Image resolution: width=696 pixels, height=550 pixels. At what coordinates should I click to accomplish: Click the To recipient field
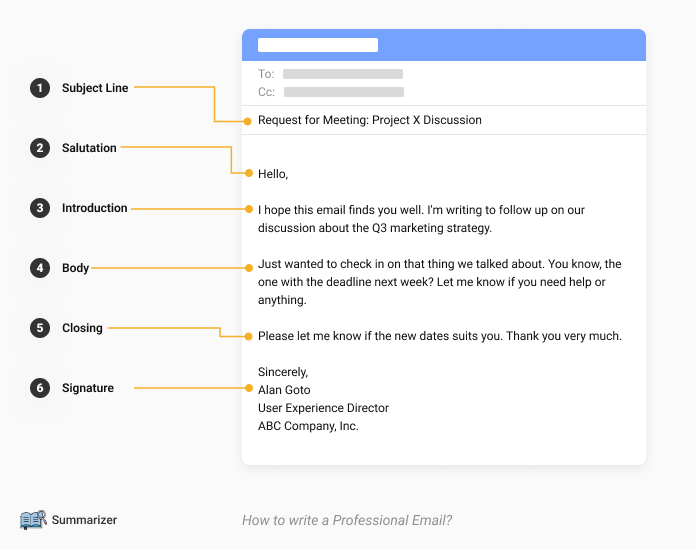coord(343,74)
